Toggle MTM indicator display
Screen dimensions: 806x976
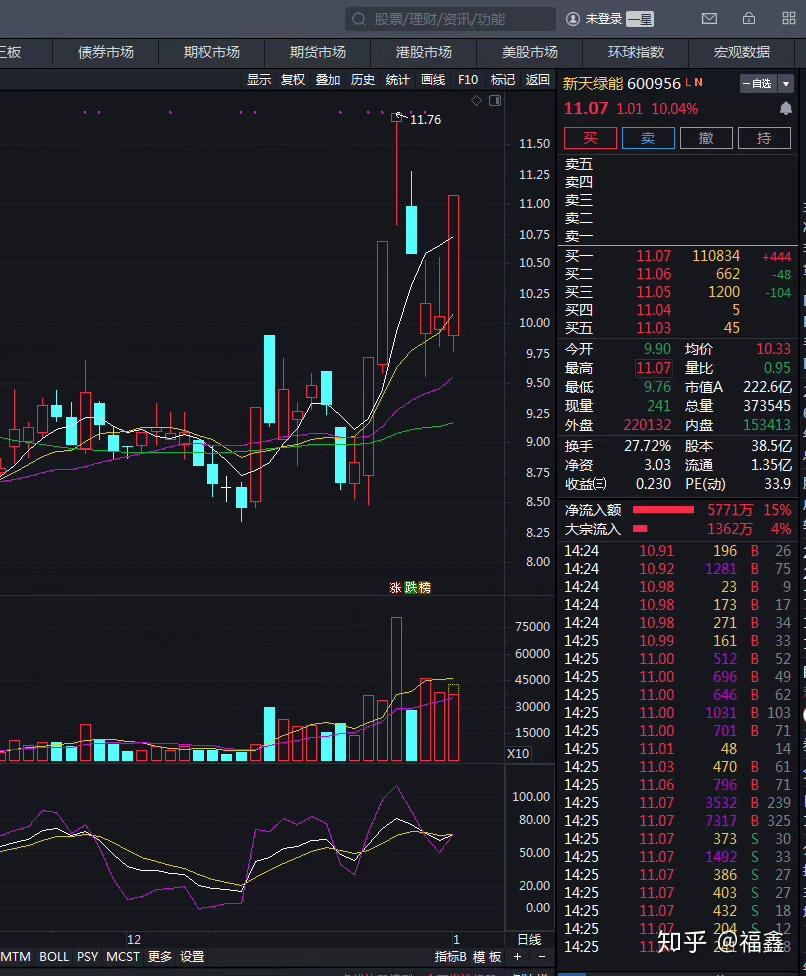(x=16, y=956)
